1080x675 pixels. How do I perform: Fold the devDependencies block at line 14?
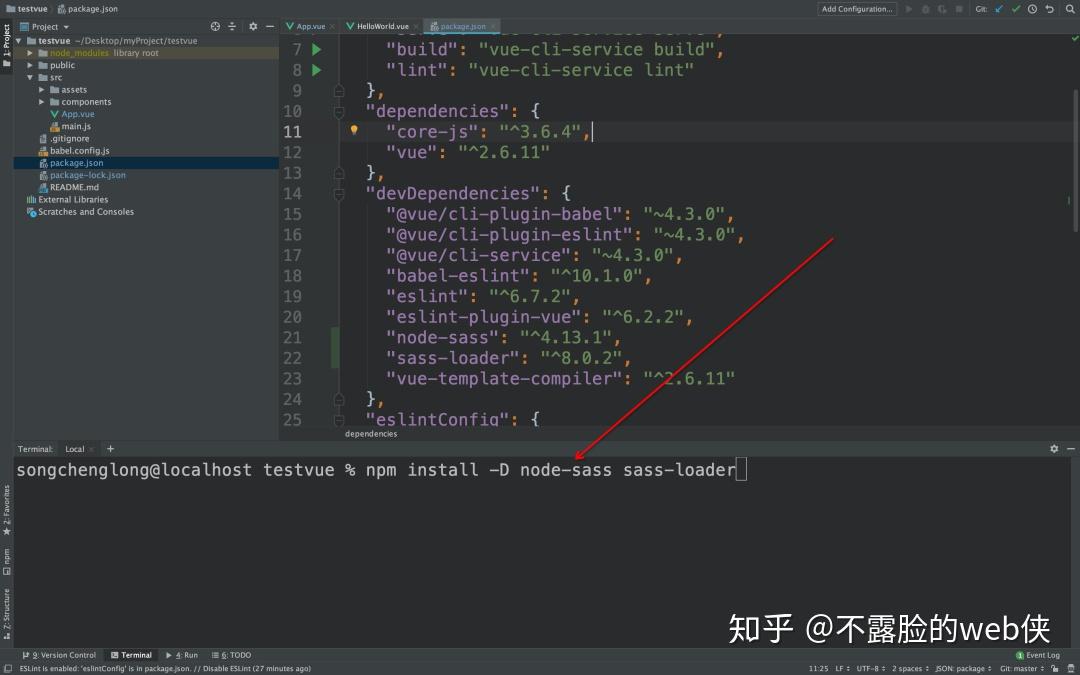click(339, 194)
